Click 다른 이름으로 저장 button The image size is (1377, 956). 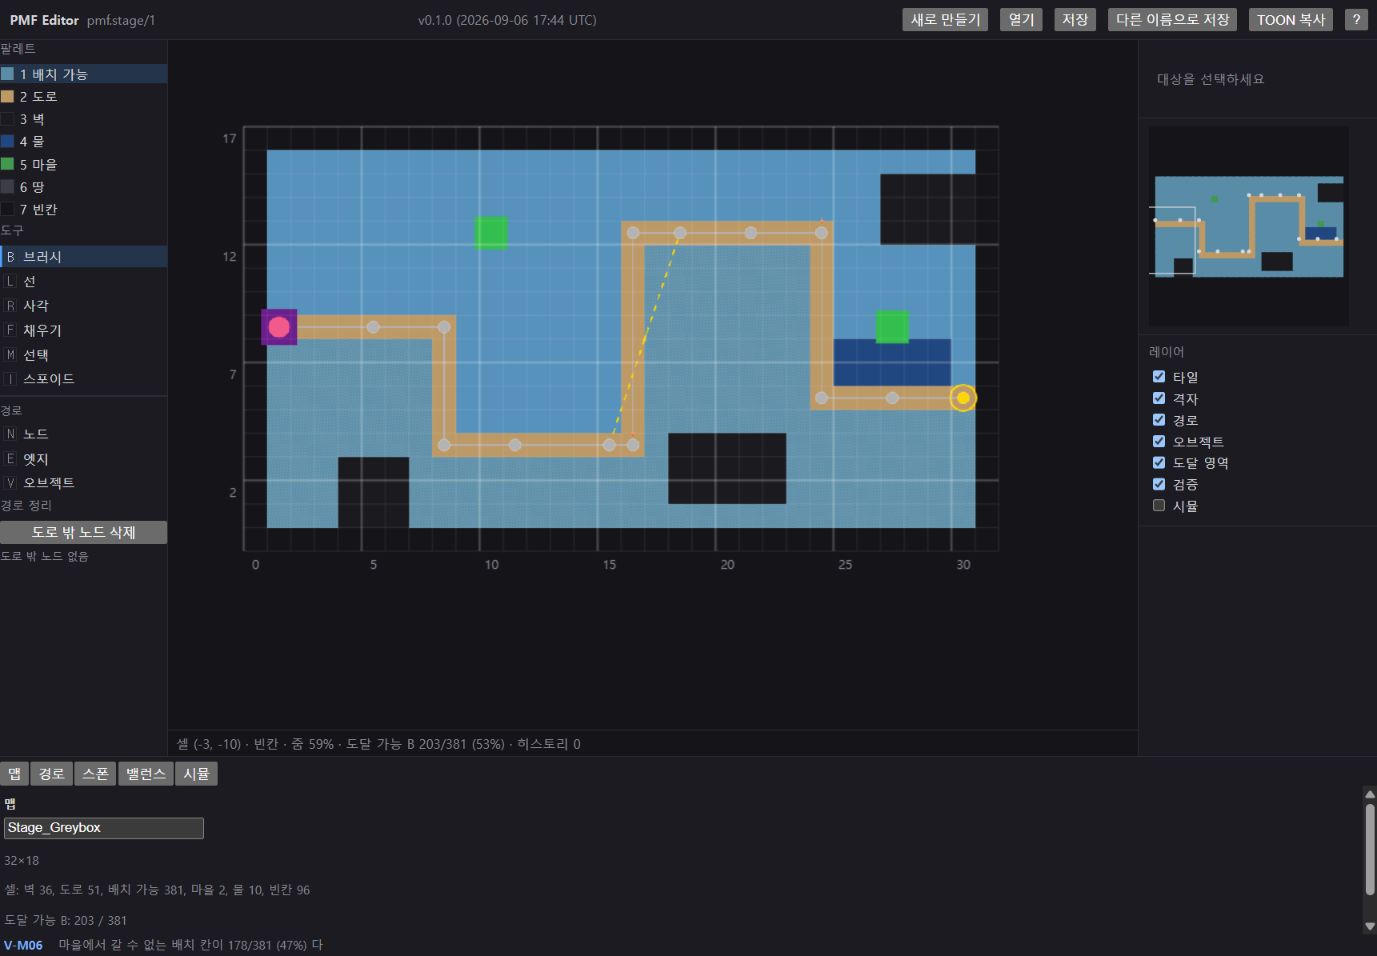point(1173,20)
